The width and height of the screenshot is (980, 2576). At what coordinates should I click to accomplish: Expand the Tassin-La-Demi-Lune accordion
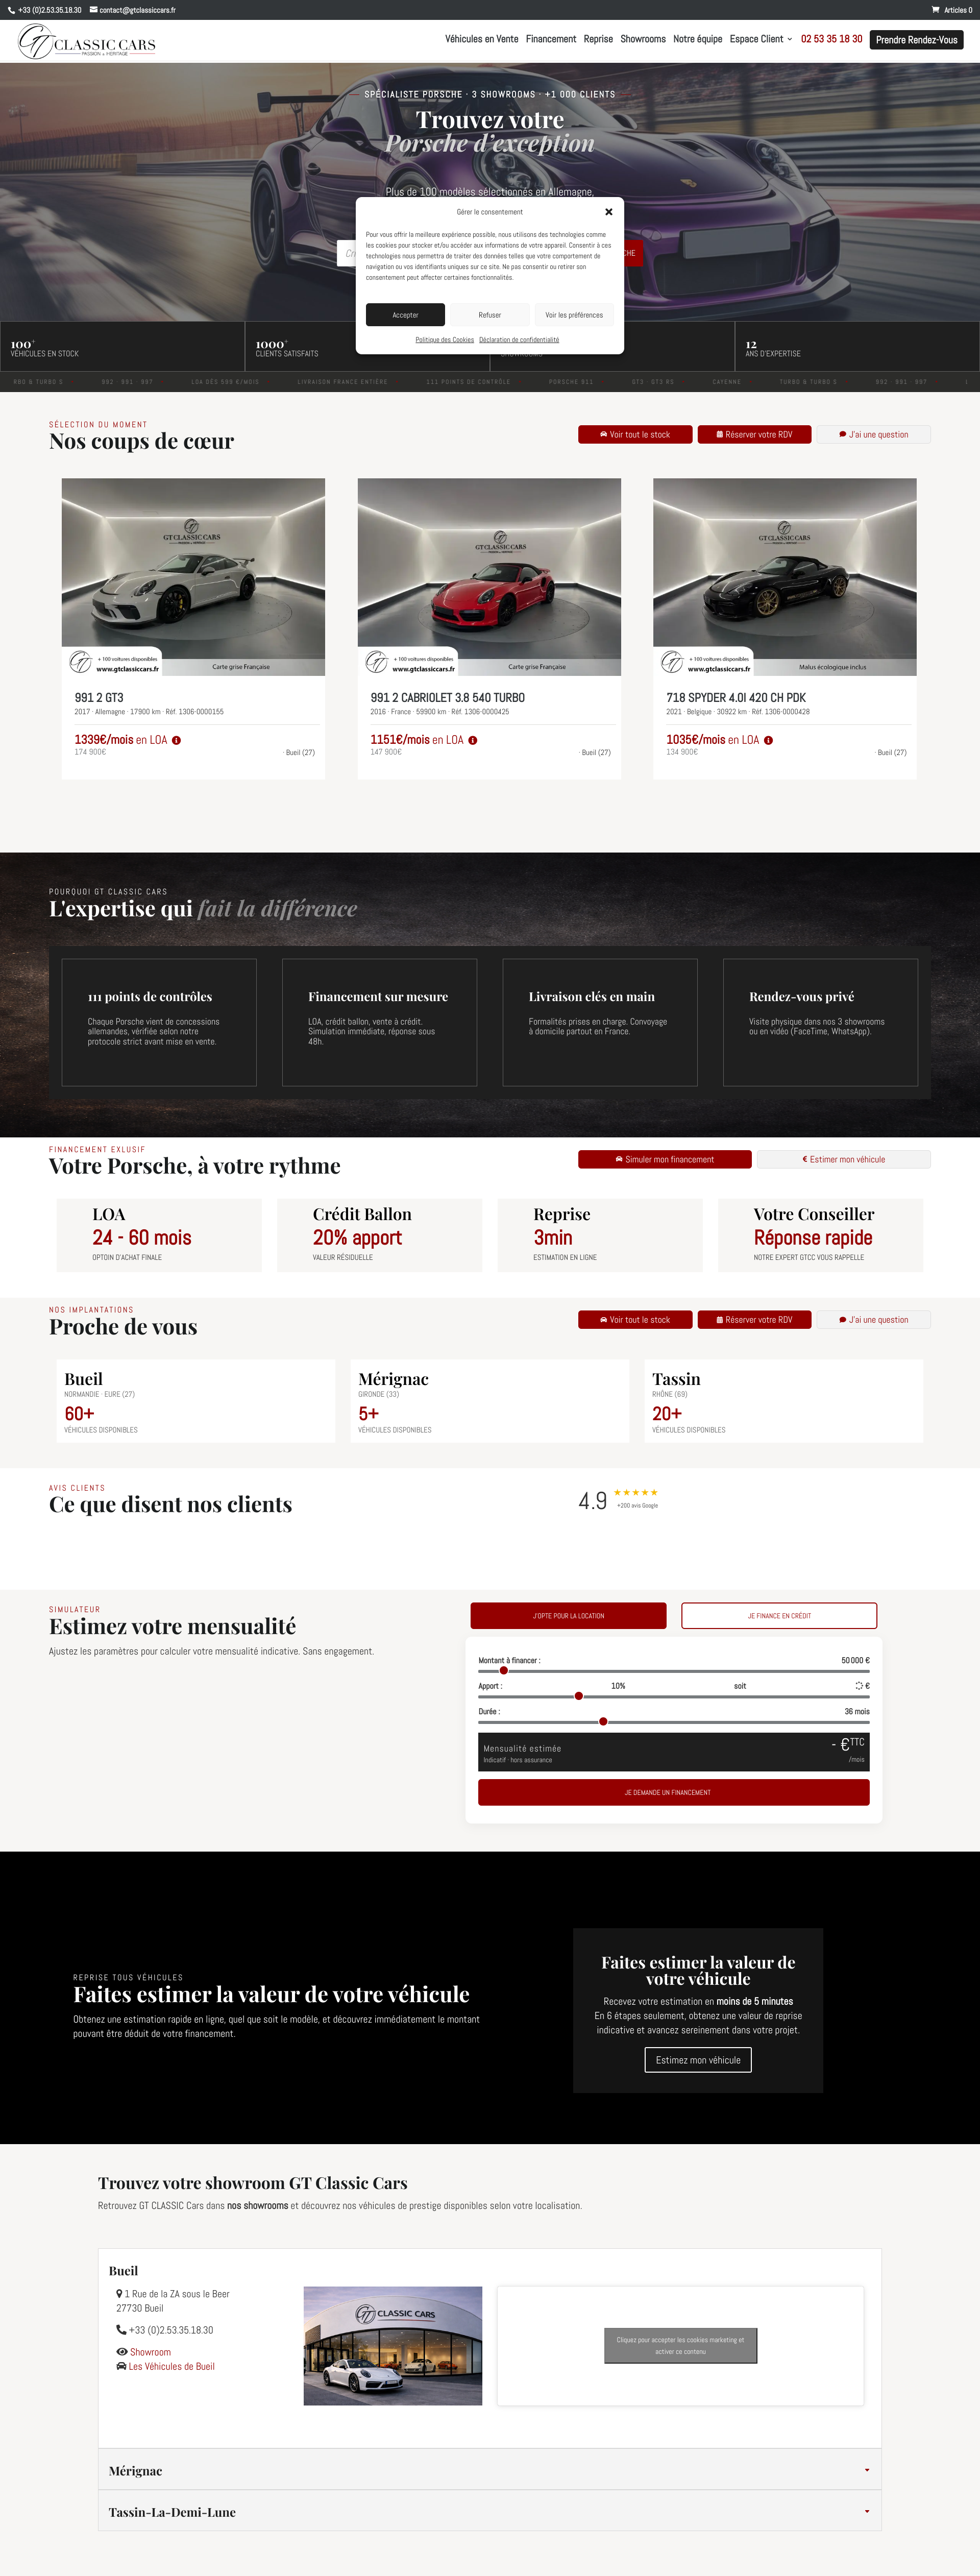pos(490,2511)
